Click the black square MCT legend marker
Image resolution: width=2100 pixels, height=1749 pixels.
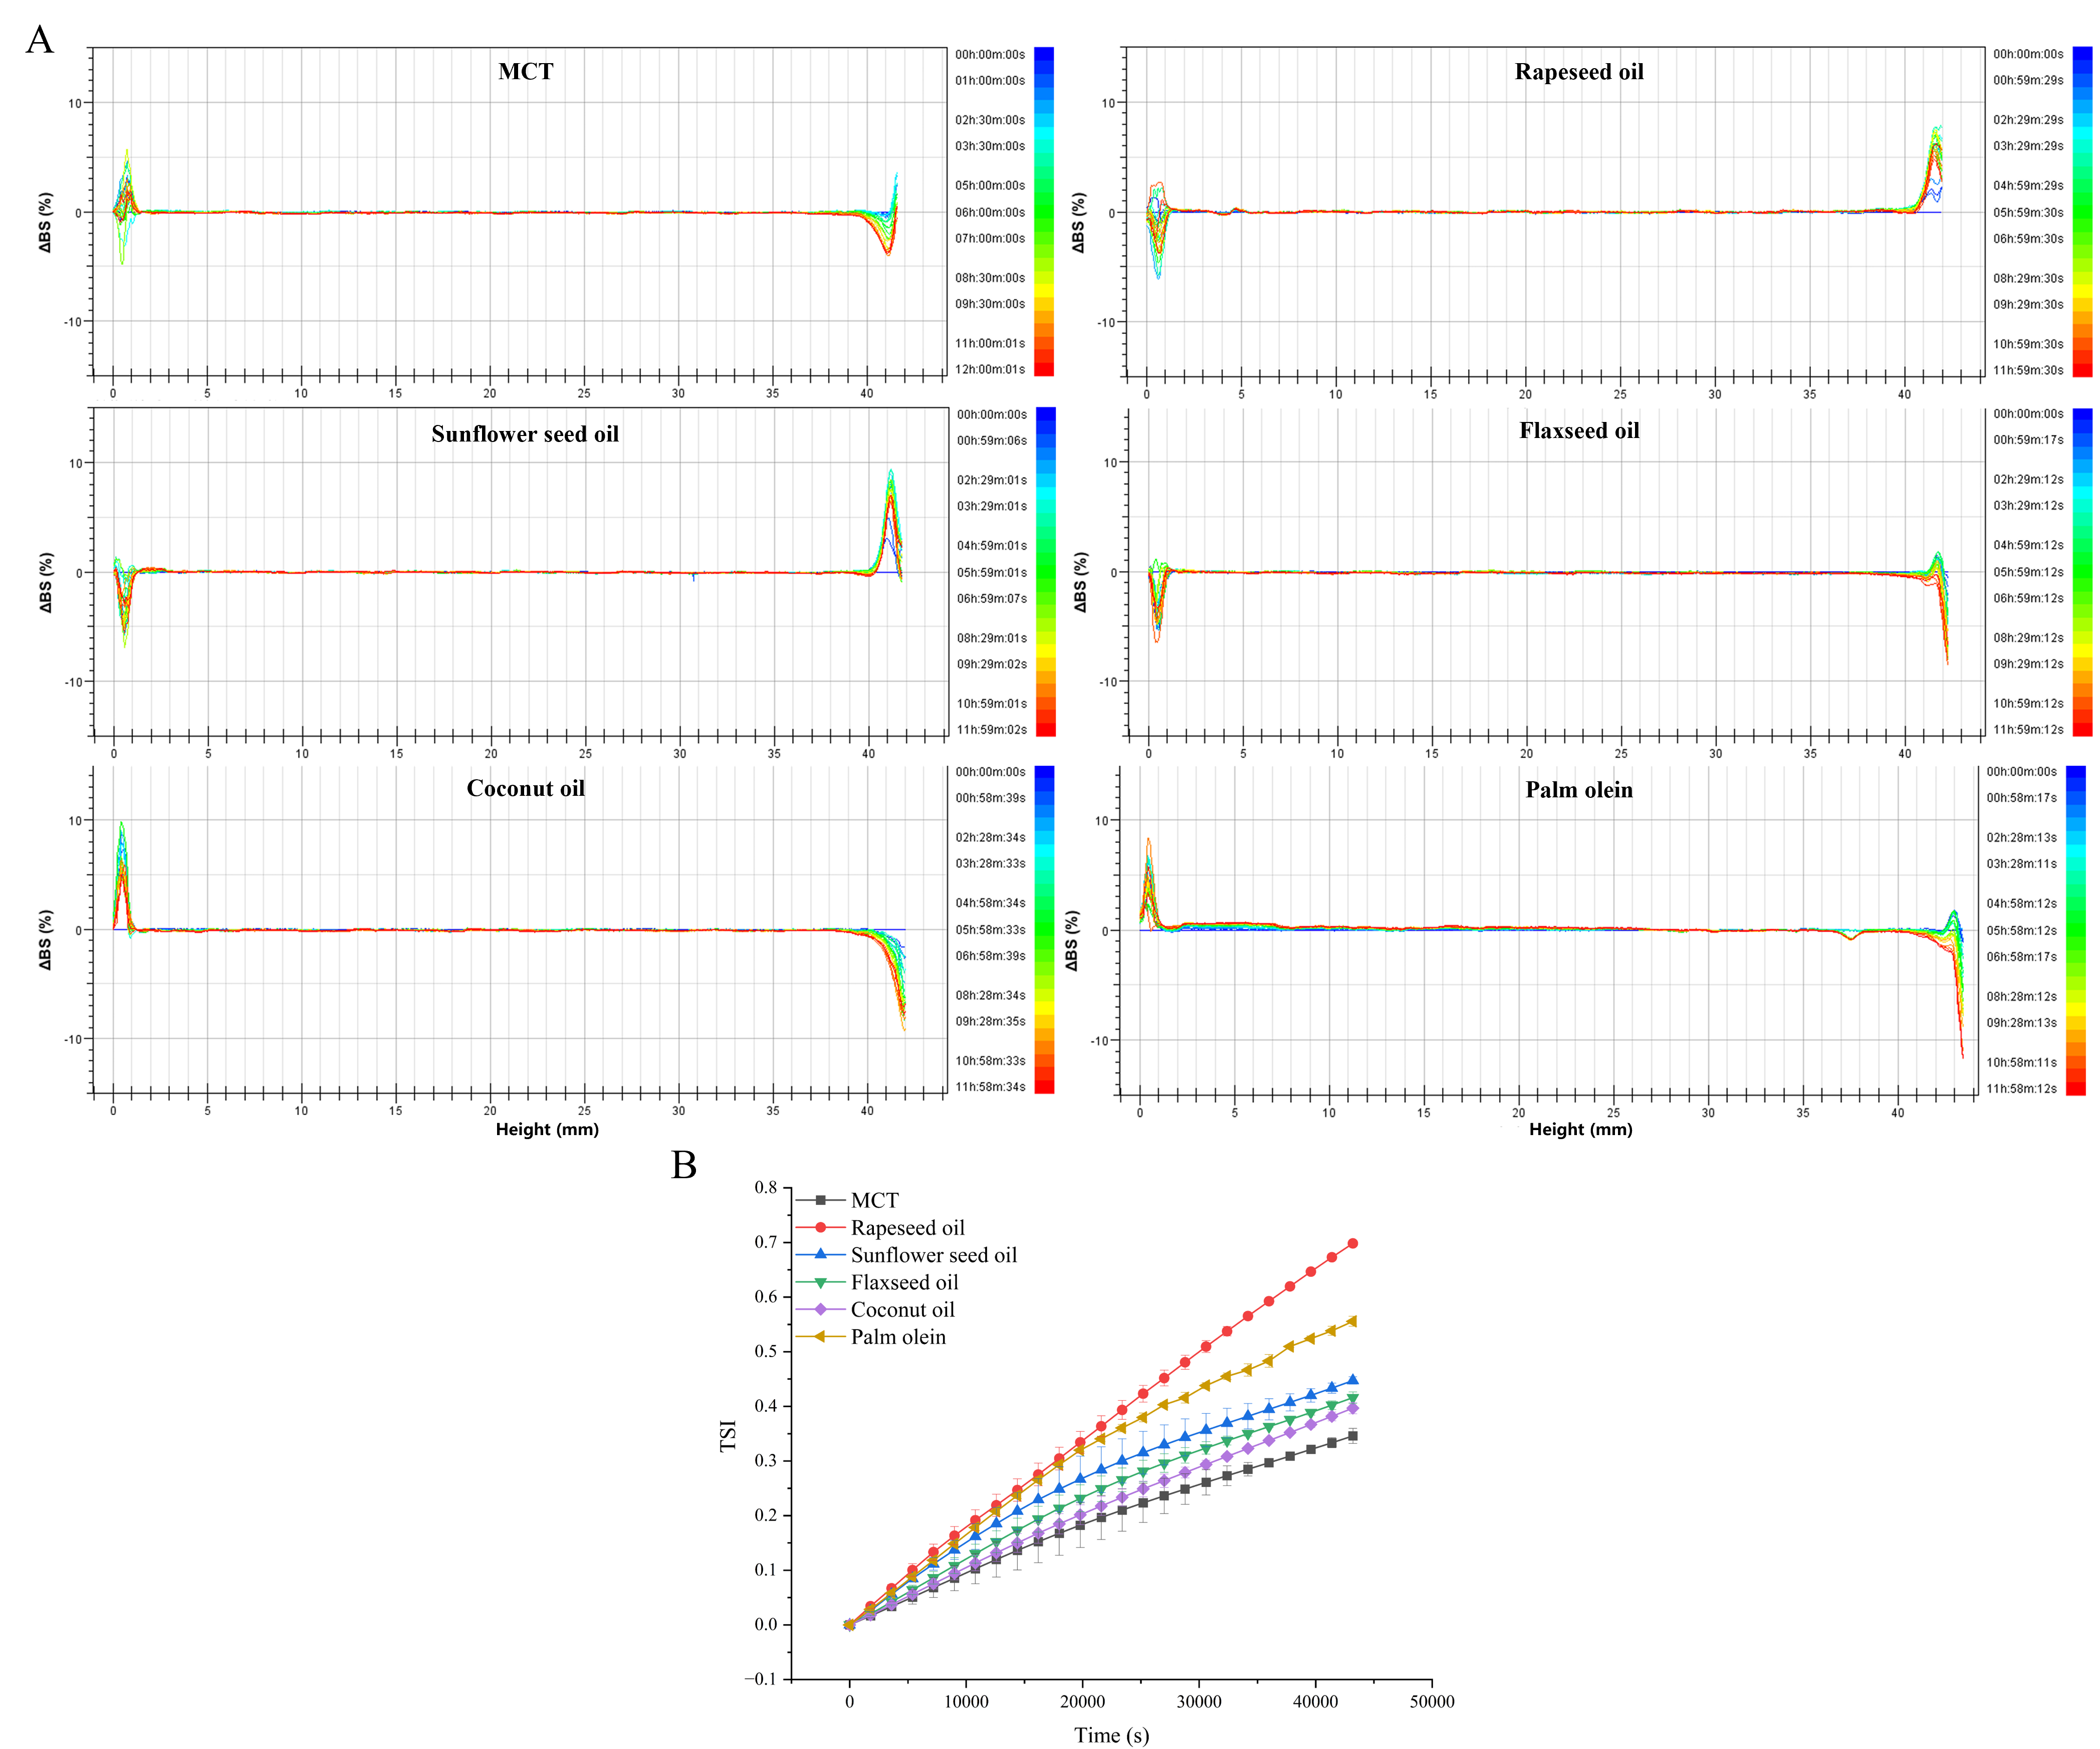821,1200
